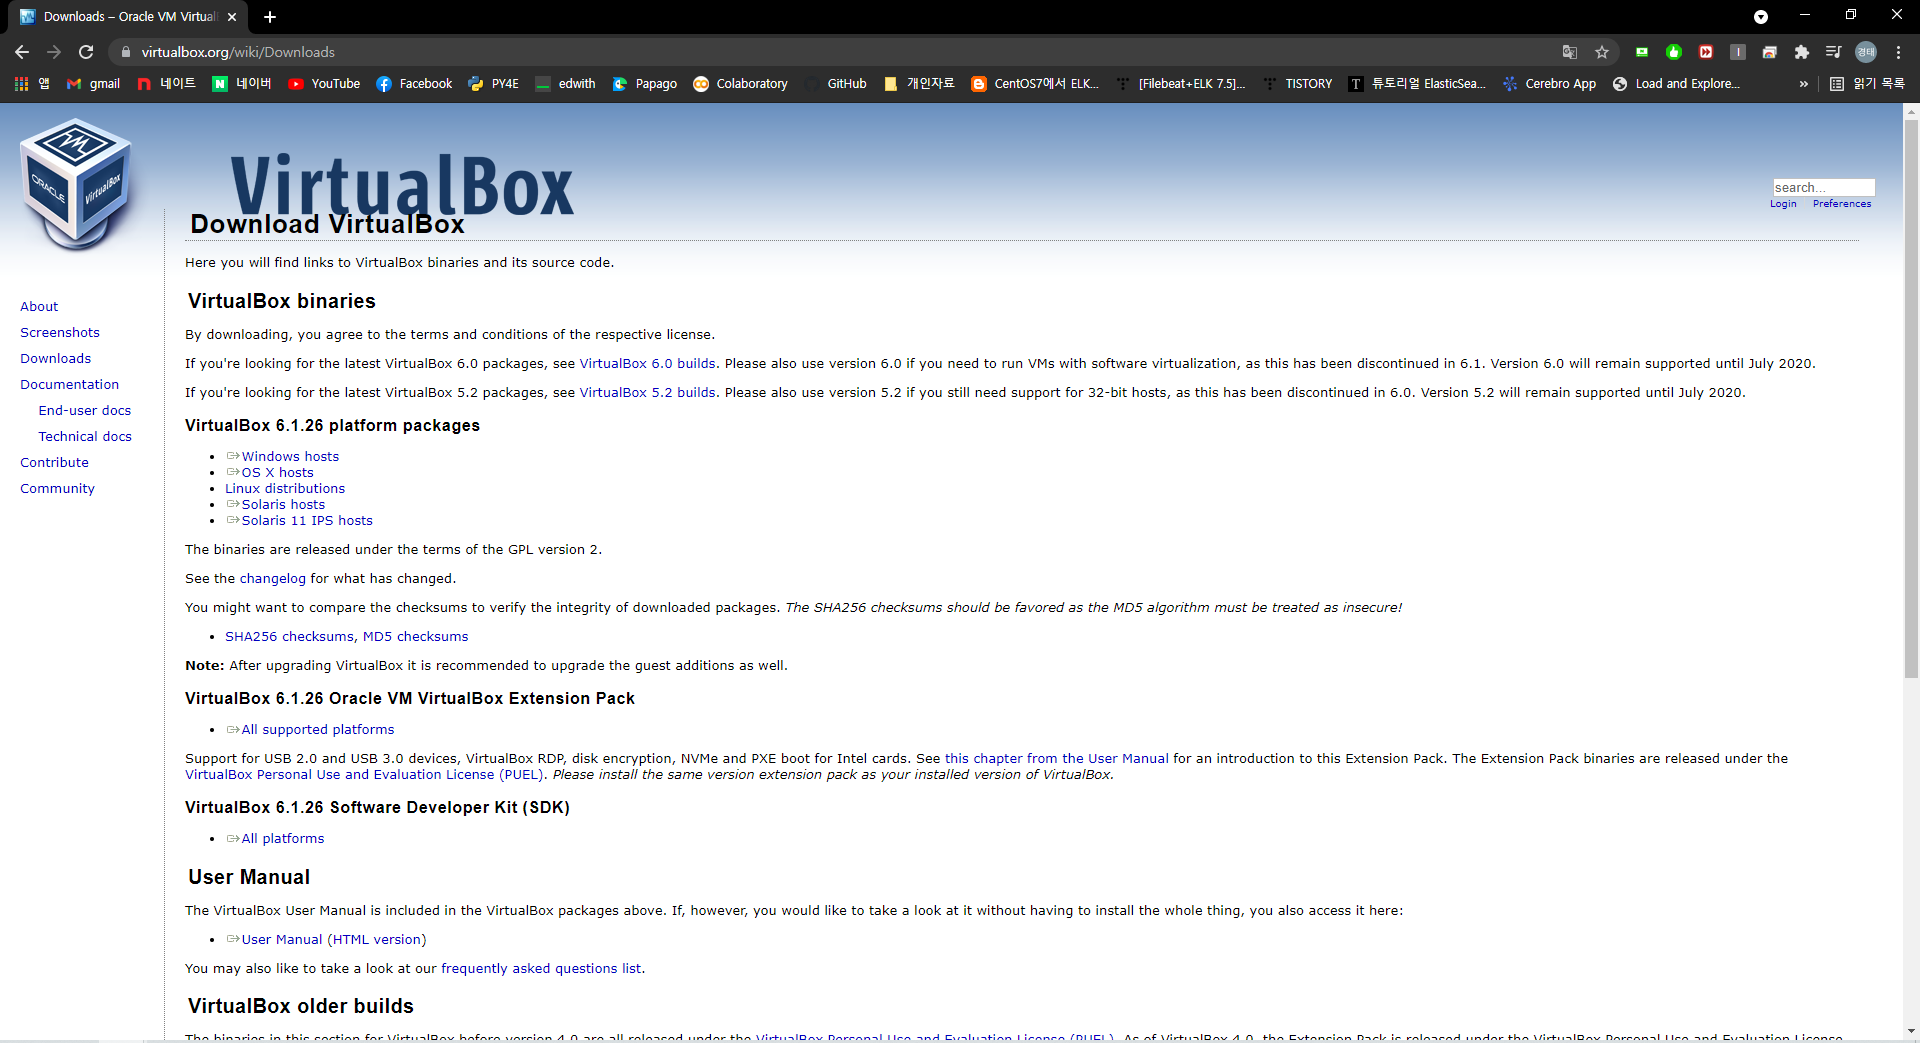
Task: Open the Cerebro App bookmark
Action: coord(1549,84)
